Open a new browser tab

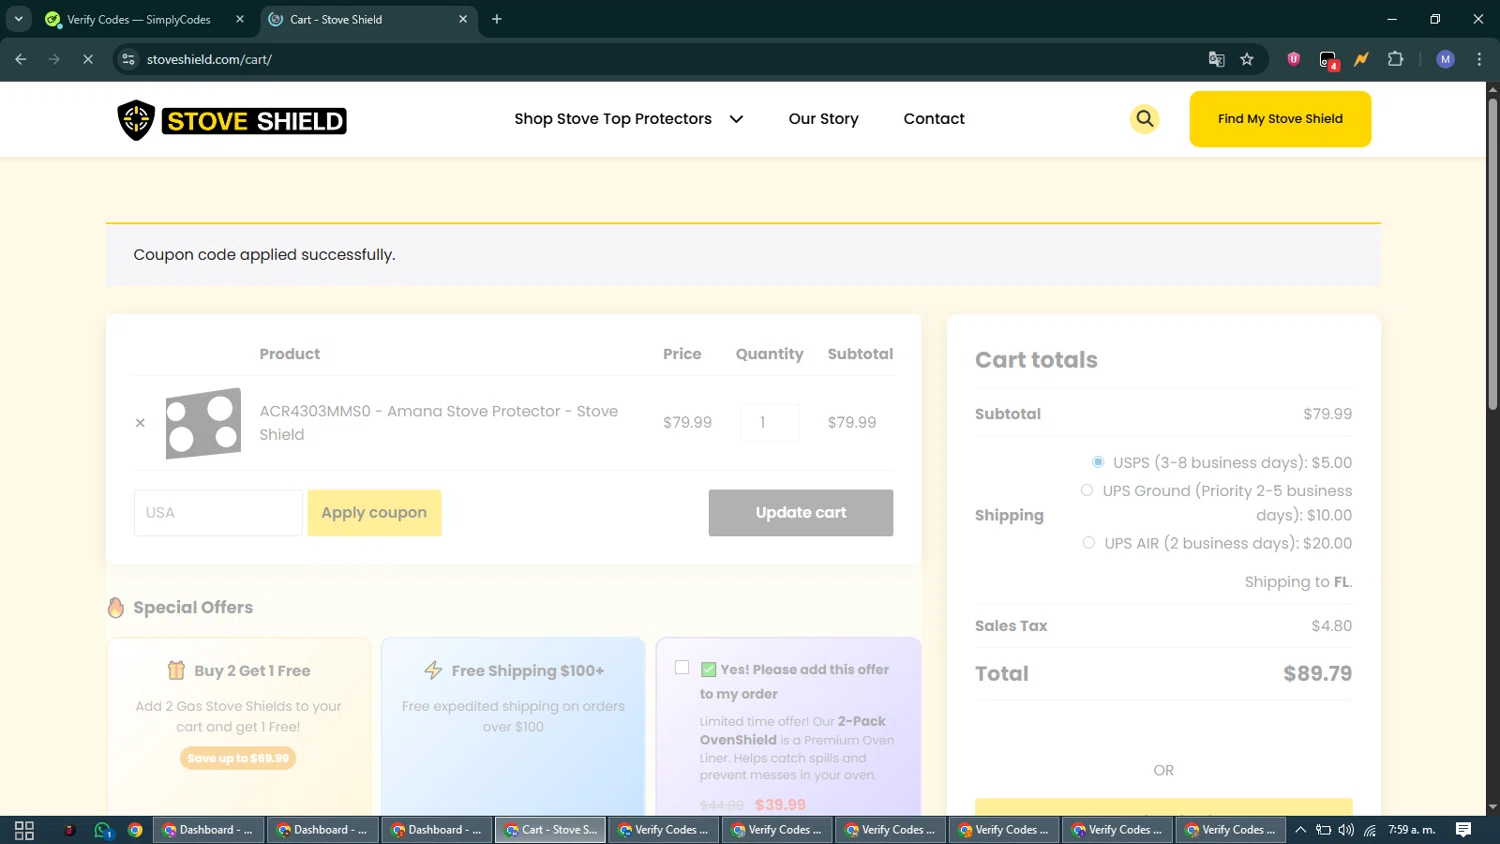pos(497,19)
